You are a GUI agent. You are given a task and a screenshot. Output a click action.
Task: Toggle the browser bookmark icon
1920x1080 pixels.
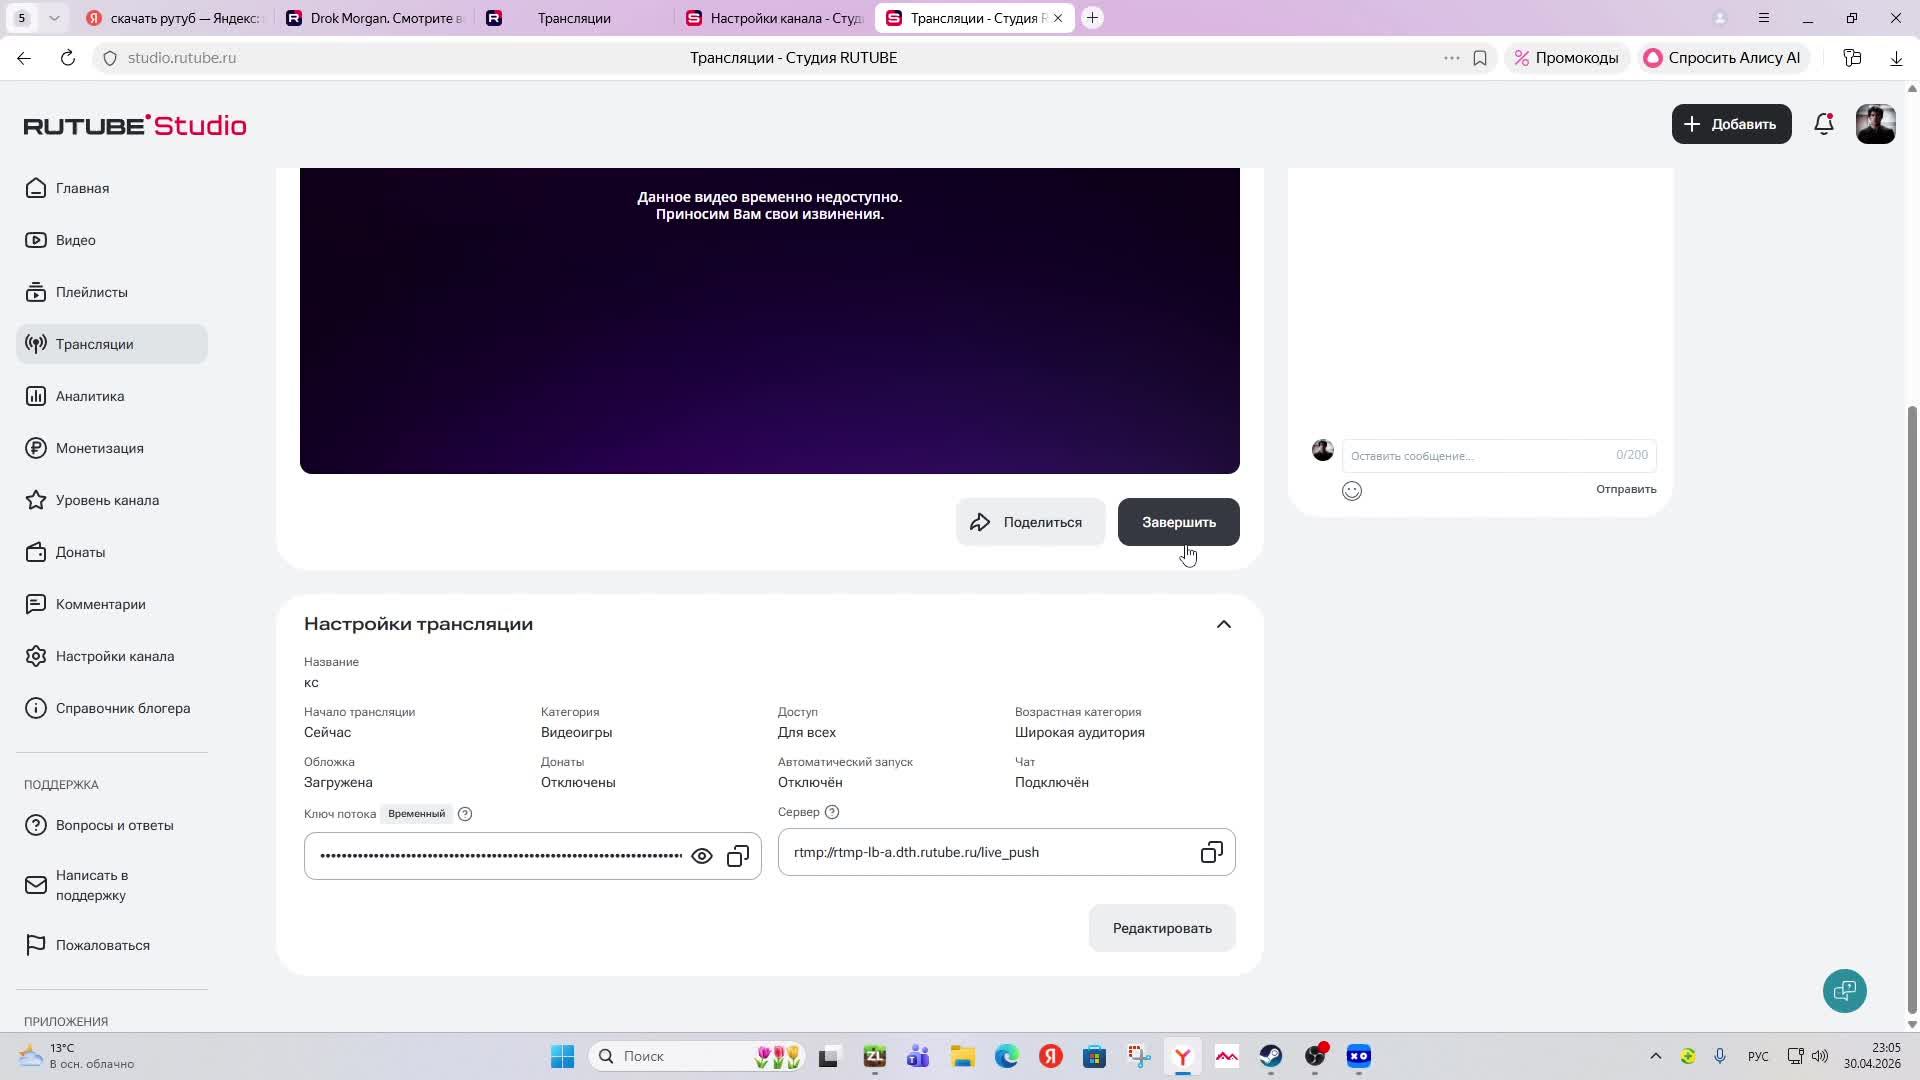coord(1480,58)
